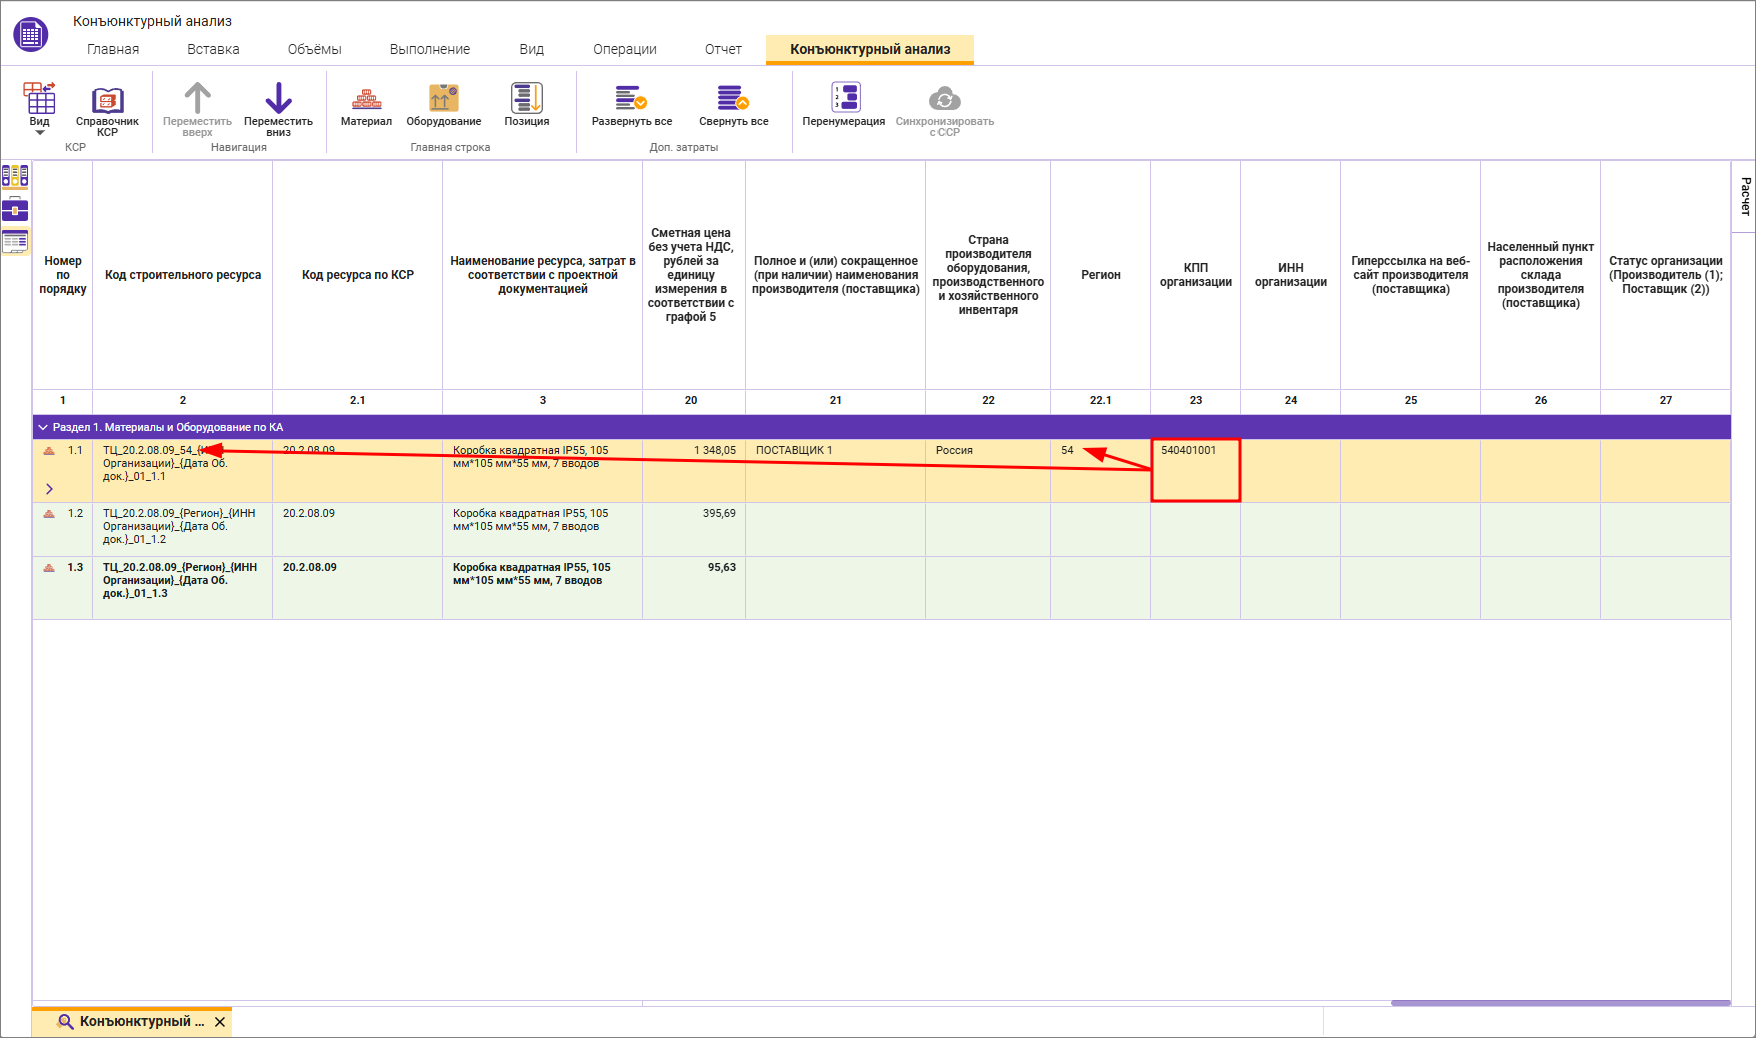Viewport: 1756px width, 1038px height.
Task: Collapse Раздел 1 section header
Action: tap(43, 427)
